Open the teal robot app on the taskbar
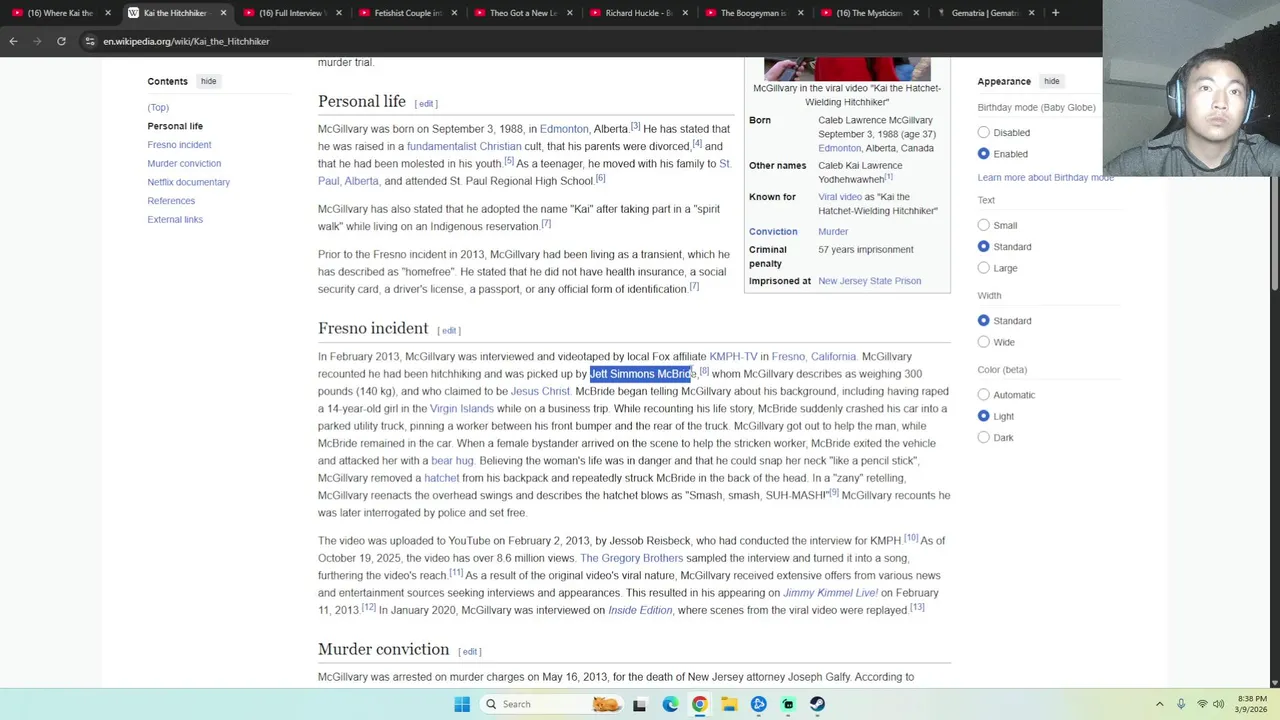 788,704
